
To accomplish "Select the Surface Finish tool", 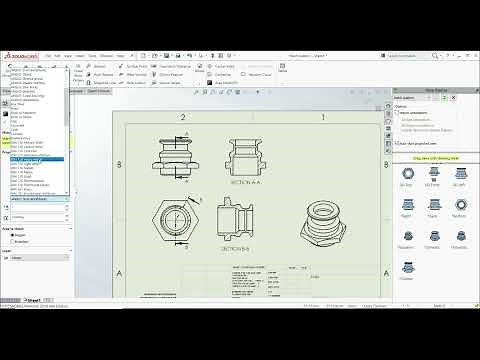I will pos(133,66).
